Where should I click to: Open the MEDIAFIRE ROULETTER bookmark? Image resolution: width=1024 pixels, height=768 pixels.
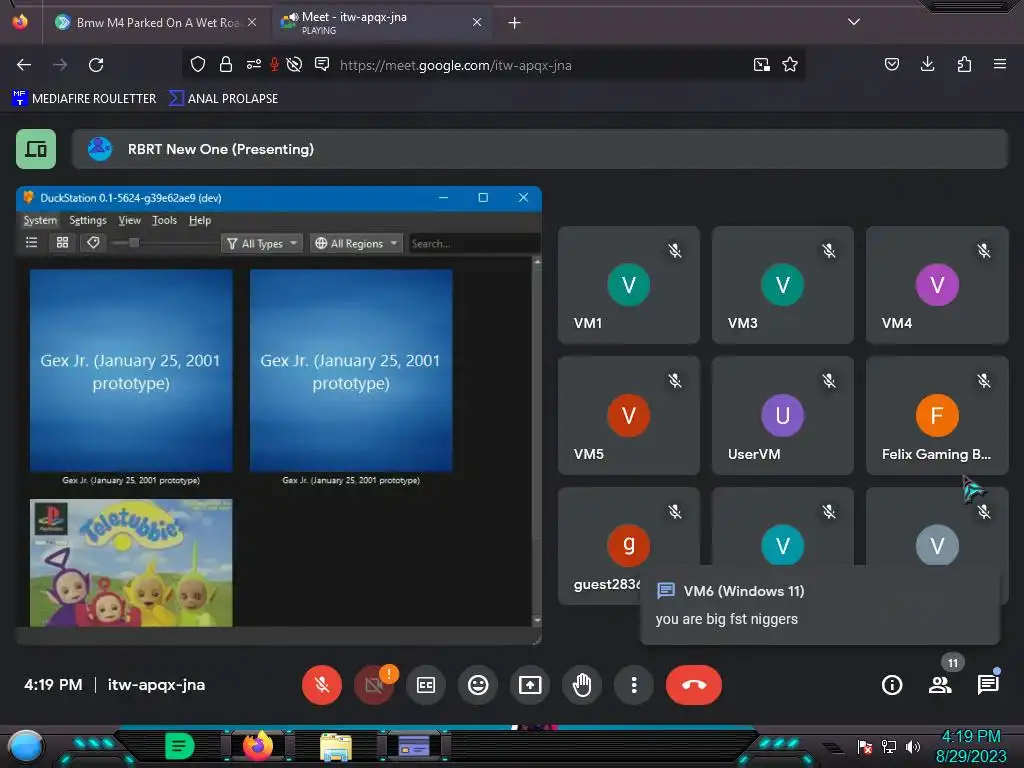(84, 99)
